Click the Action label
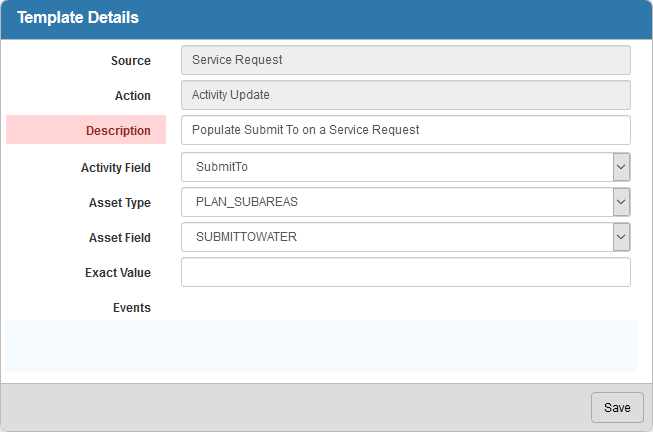 tap(133, 95)
